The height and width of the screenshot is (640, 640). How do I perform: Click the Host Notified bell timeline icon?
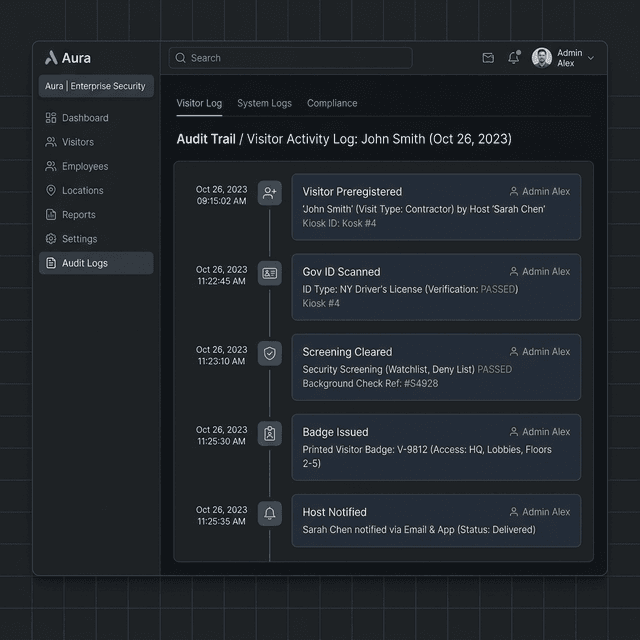tap(269, 513)
